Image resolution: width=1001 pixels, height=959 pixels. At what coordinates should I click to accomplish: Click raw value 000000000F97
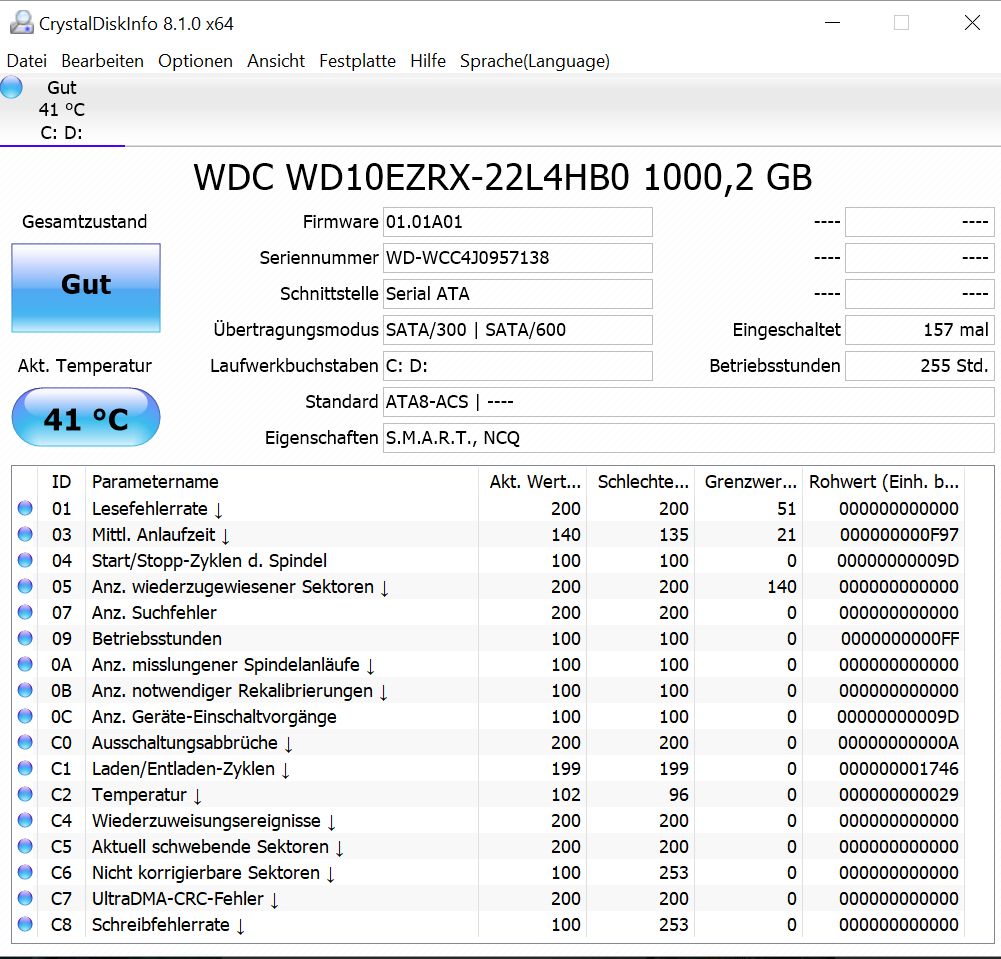pos(899,535)
